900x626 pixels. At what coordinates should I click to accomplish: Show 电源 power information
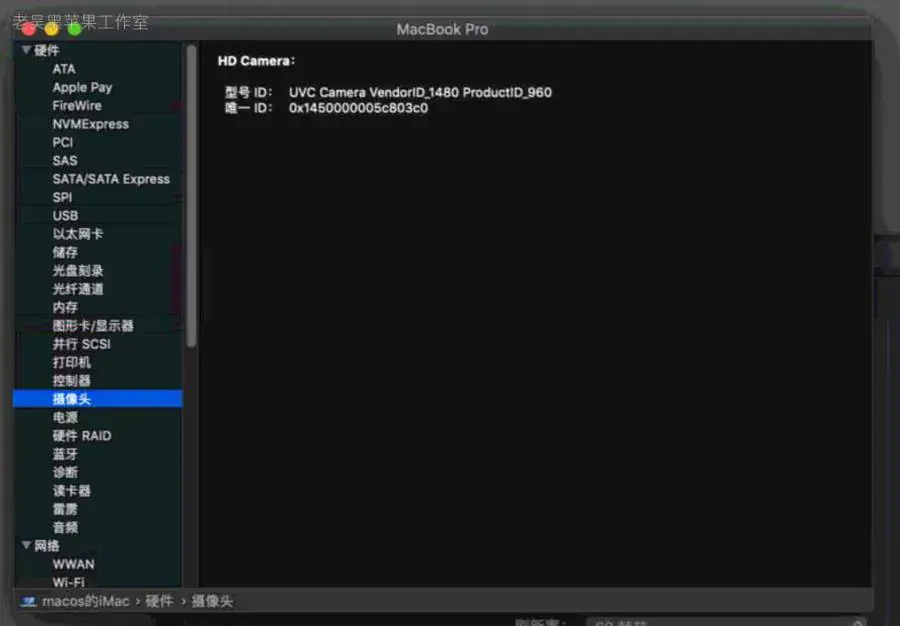pyautogui.click(x=65, y=417)
